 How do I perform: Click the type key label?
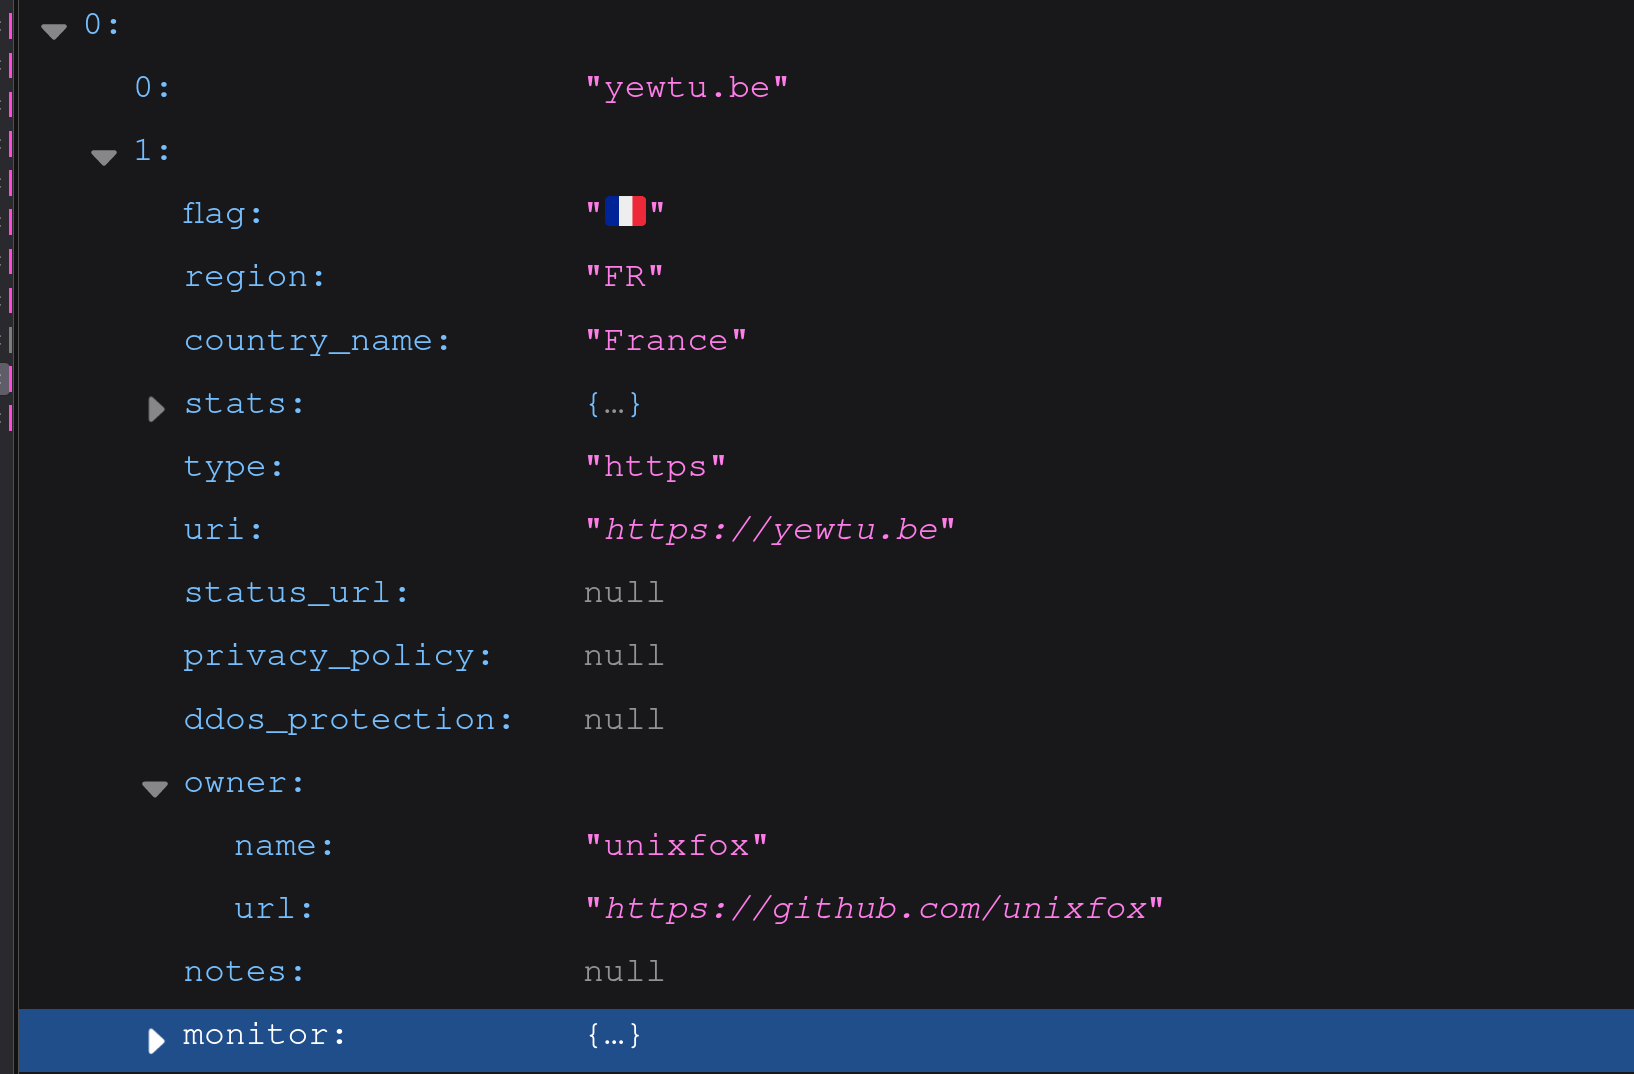click(234, 467)
